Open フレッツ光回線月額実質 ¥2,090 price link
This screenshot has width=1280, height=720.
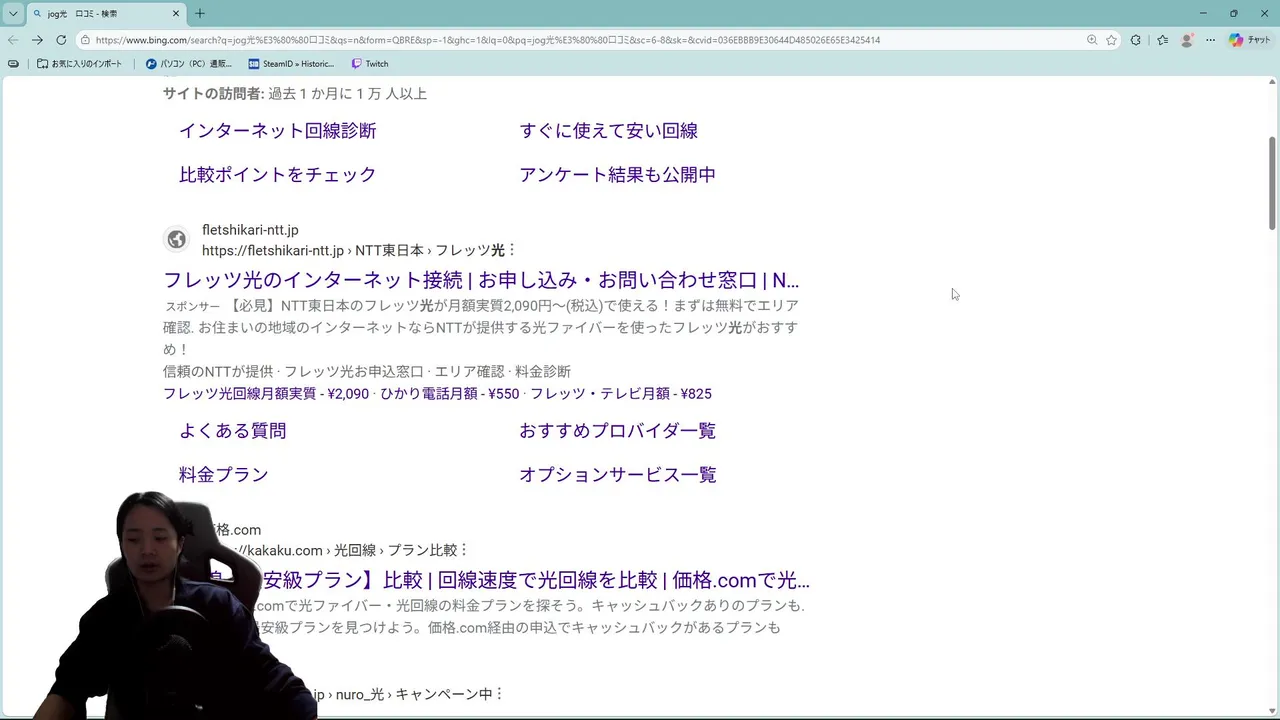coord(266,394)
